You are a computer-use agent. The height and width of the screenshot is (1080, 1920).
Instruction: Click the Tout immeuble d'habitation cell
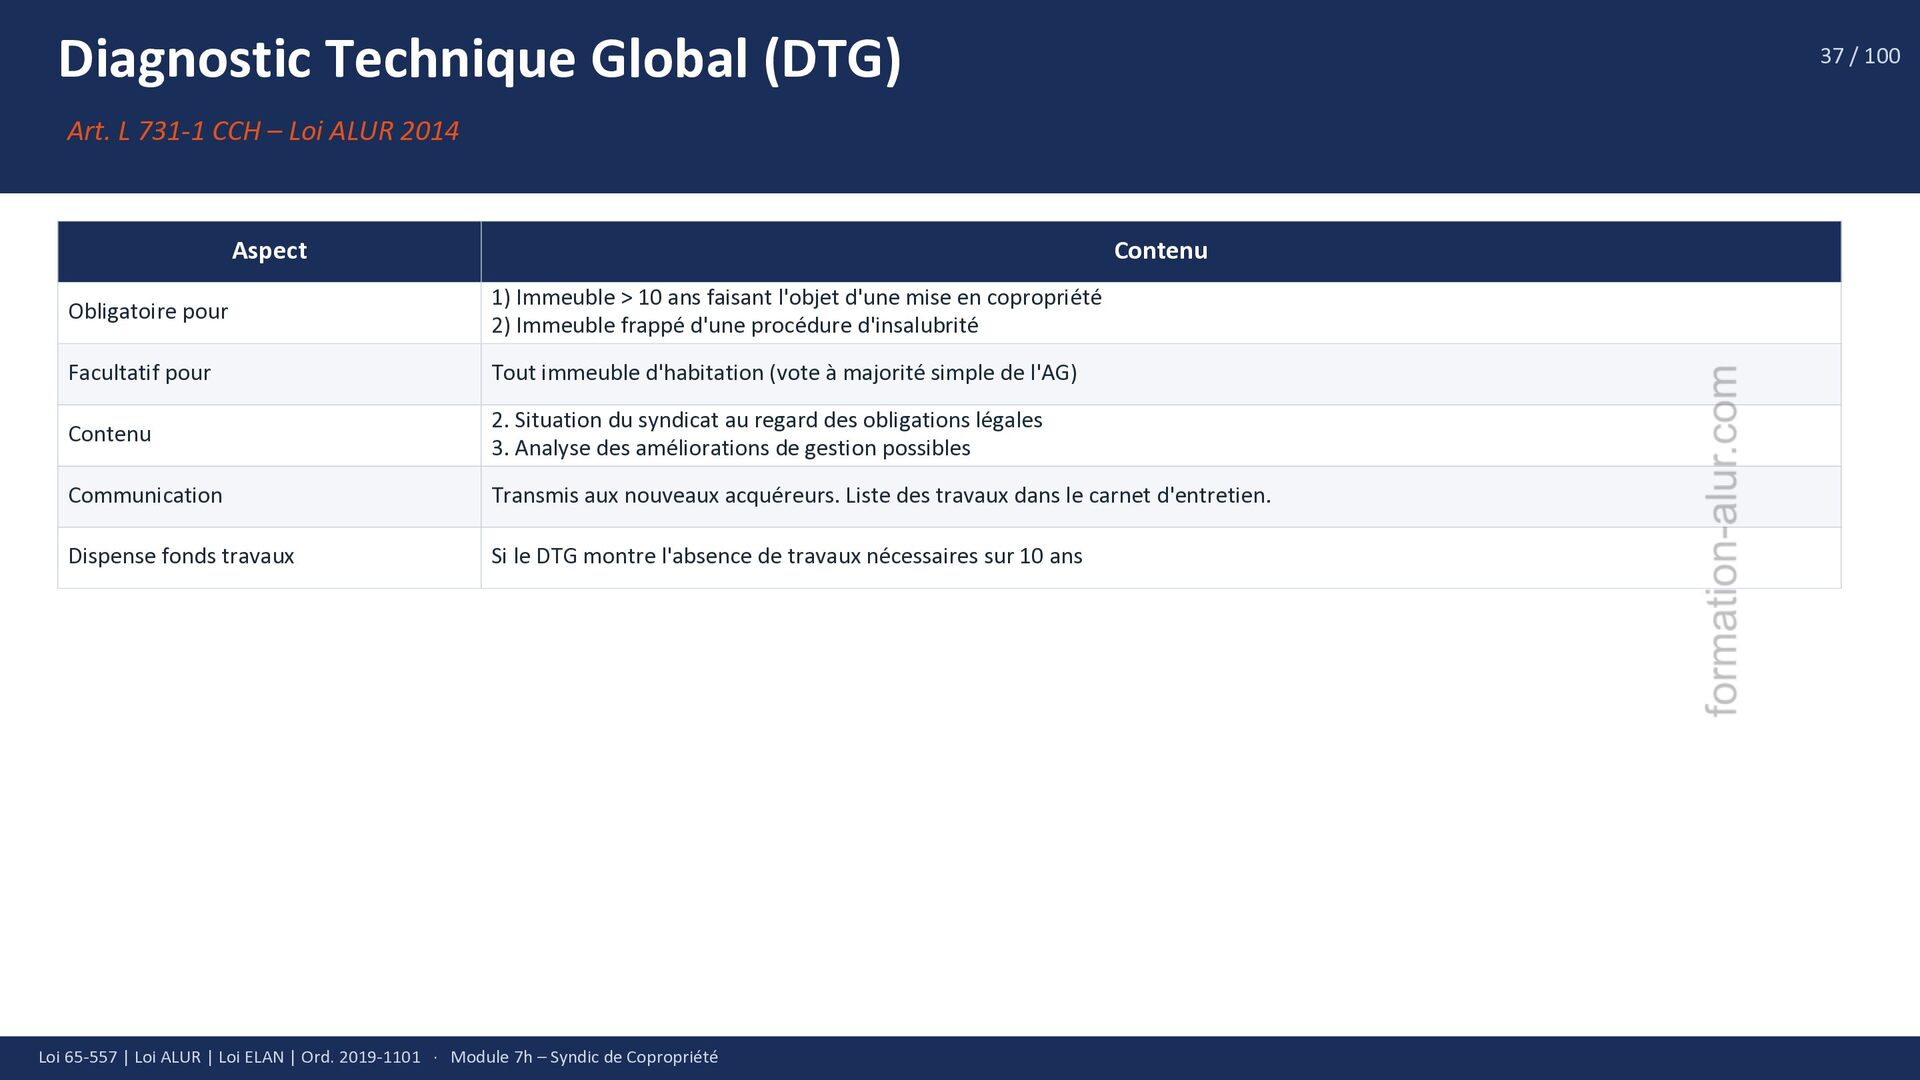click(x=783, y=373)
